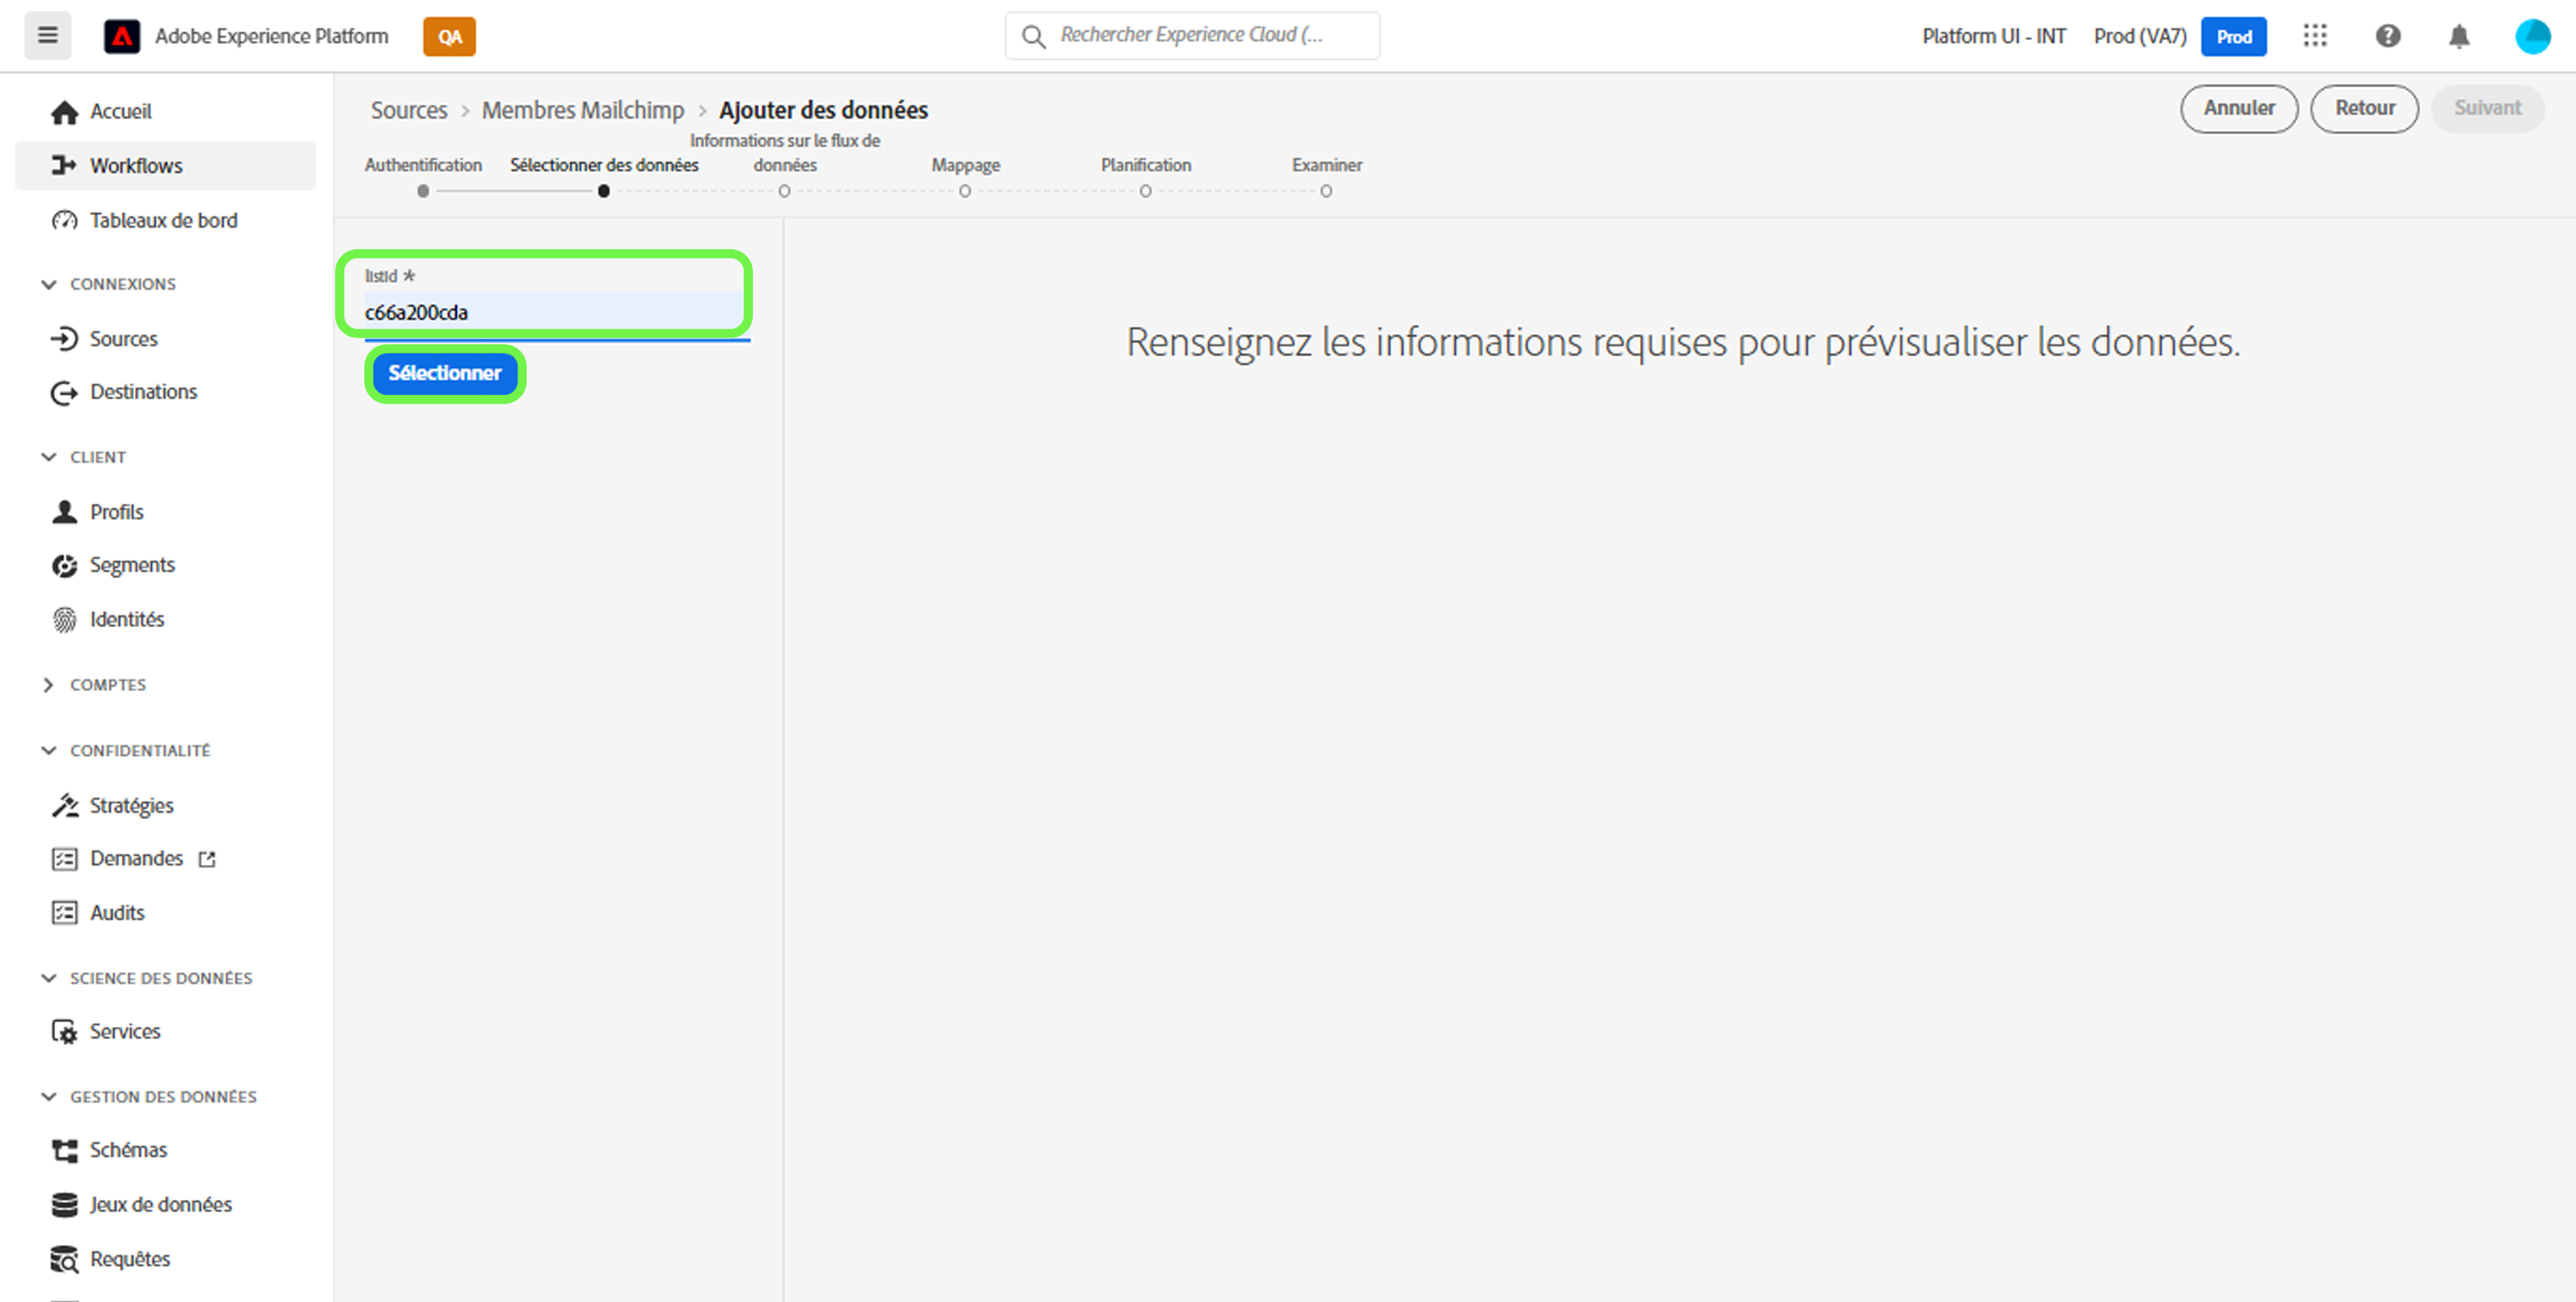Click the user profile avatar
The height and width of the screenshot is (1302, 2576).
point(2532,36)
